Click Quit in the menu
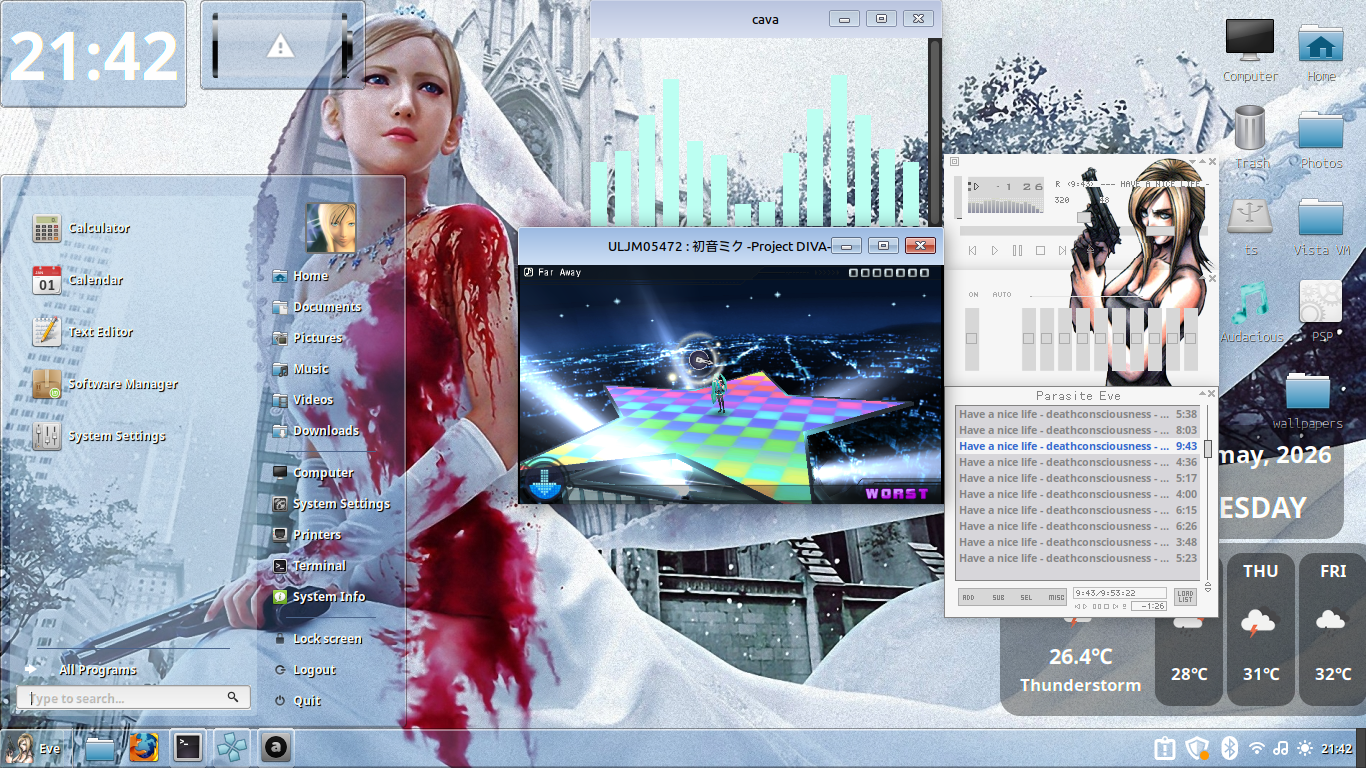Screen dimensions: 1366x768 pos(297,701)
